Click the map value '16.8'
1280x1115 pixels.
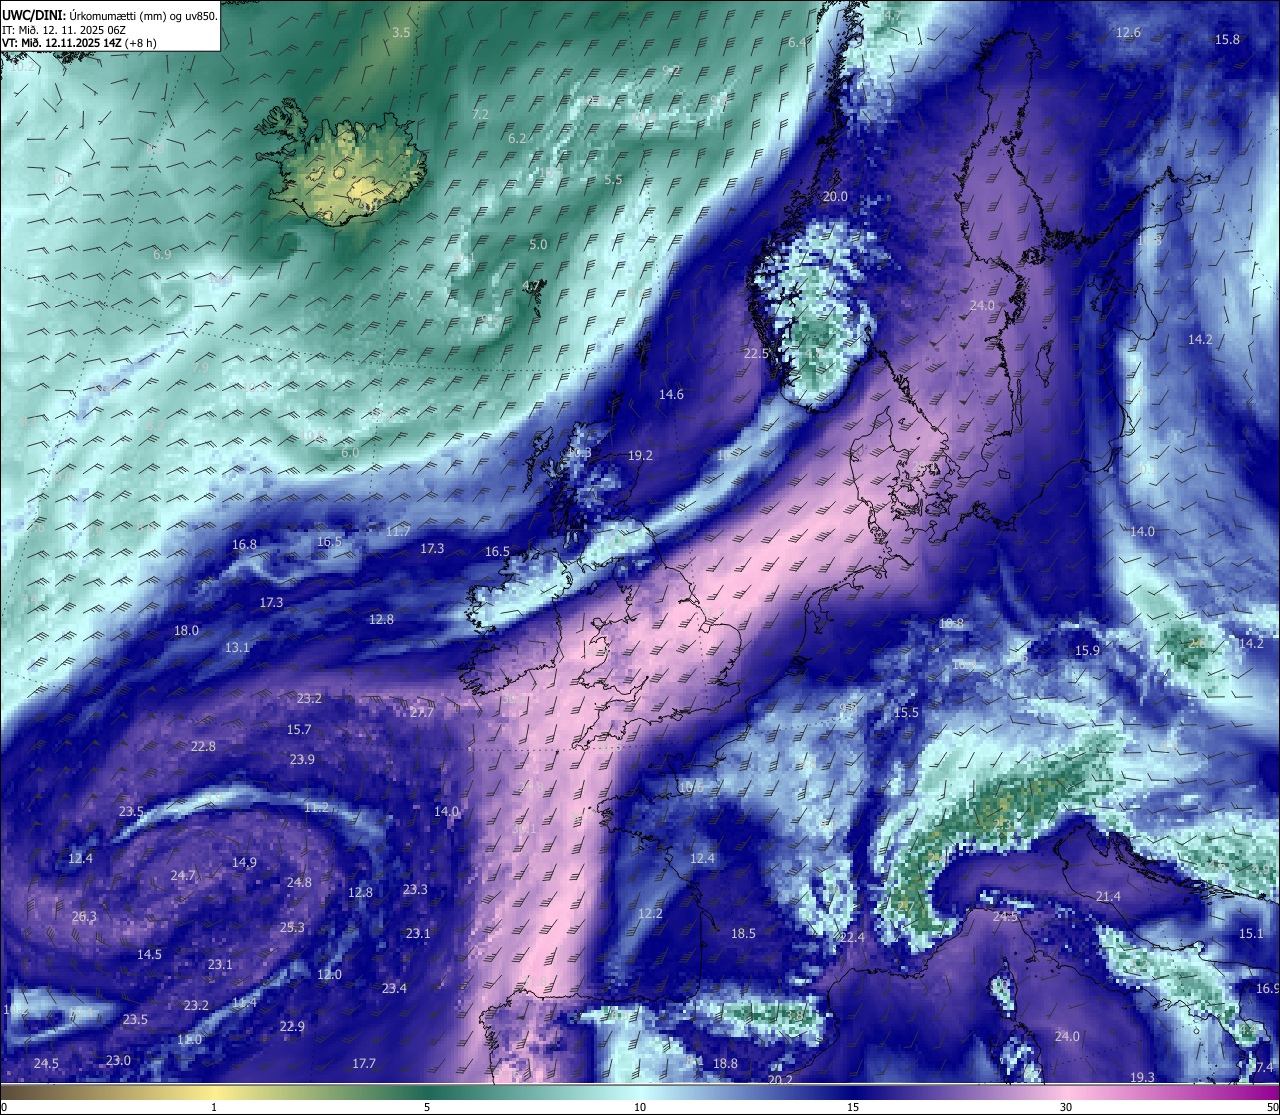coord(244,545)
